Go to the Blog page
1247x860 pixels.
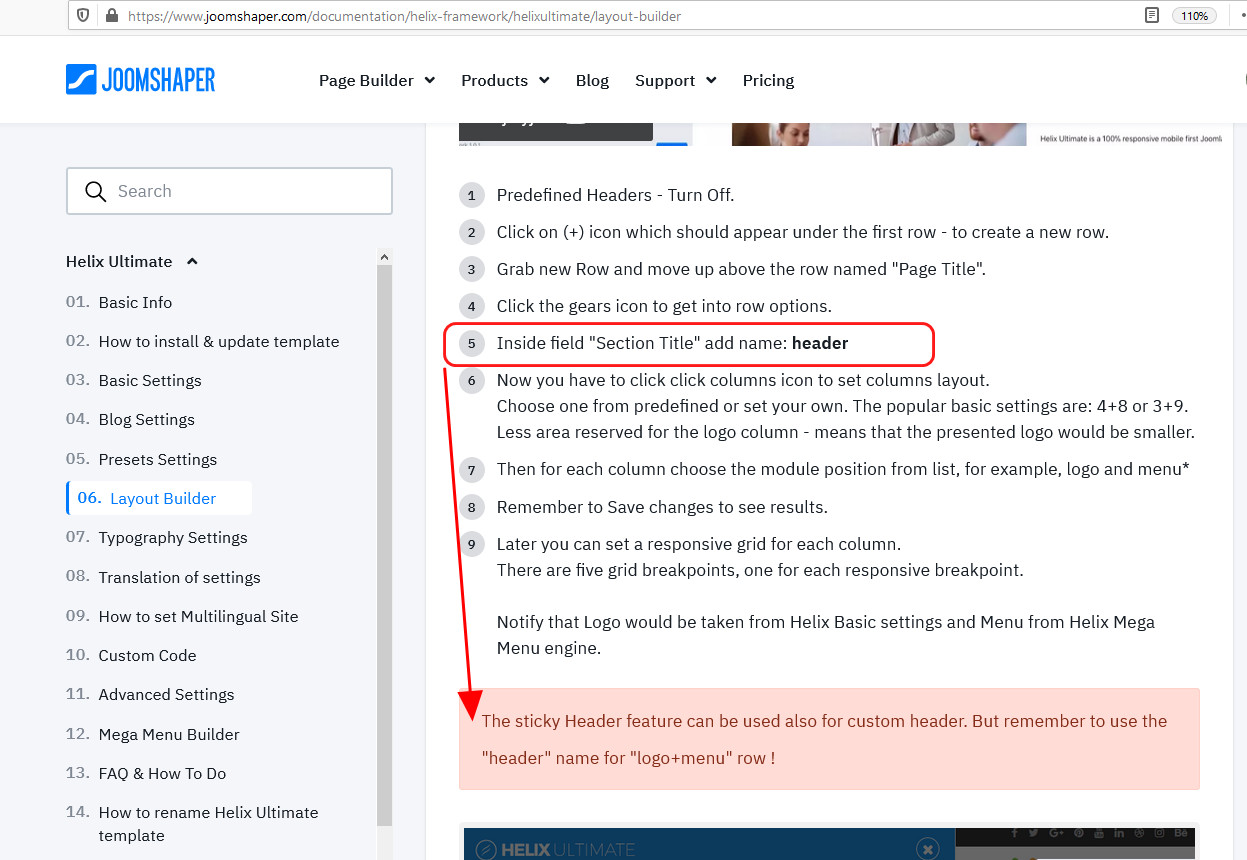(592, 80)
